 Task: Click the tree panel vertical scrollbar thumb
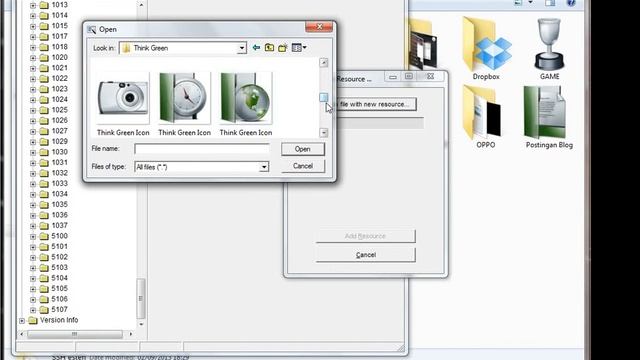pos(141,299)
